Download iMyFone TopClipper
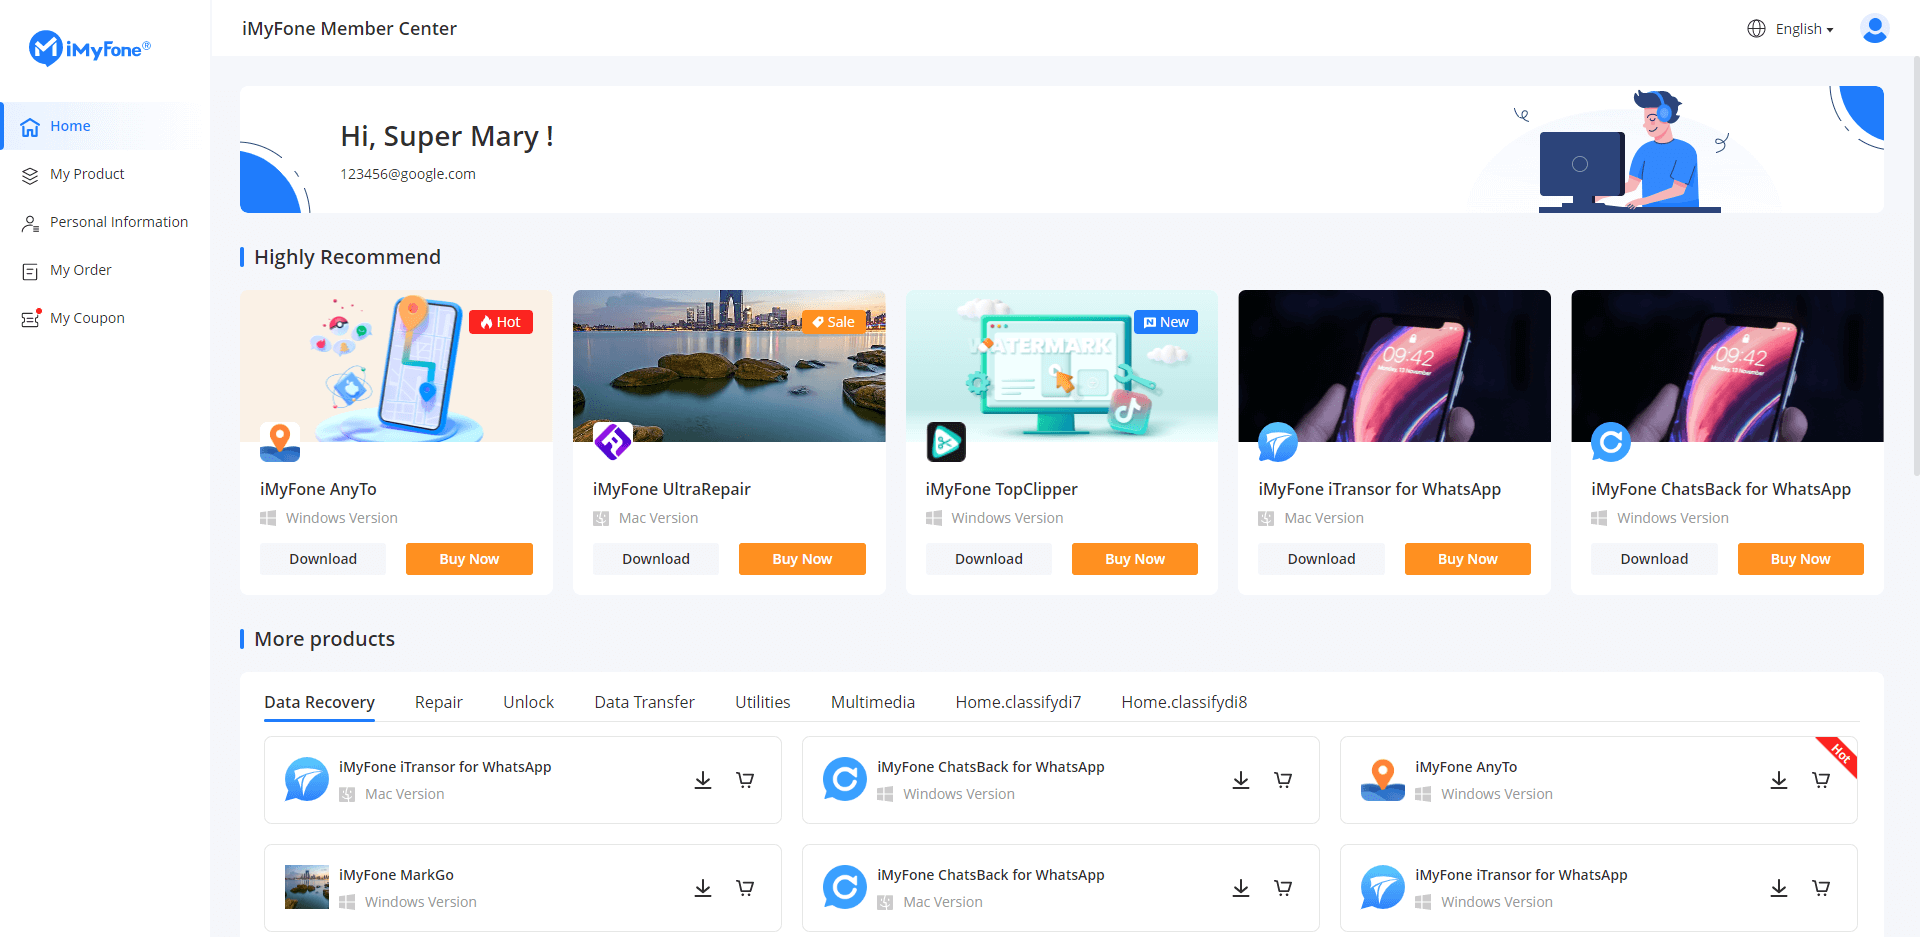 tap(989, 559)
